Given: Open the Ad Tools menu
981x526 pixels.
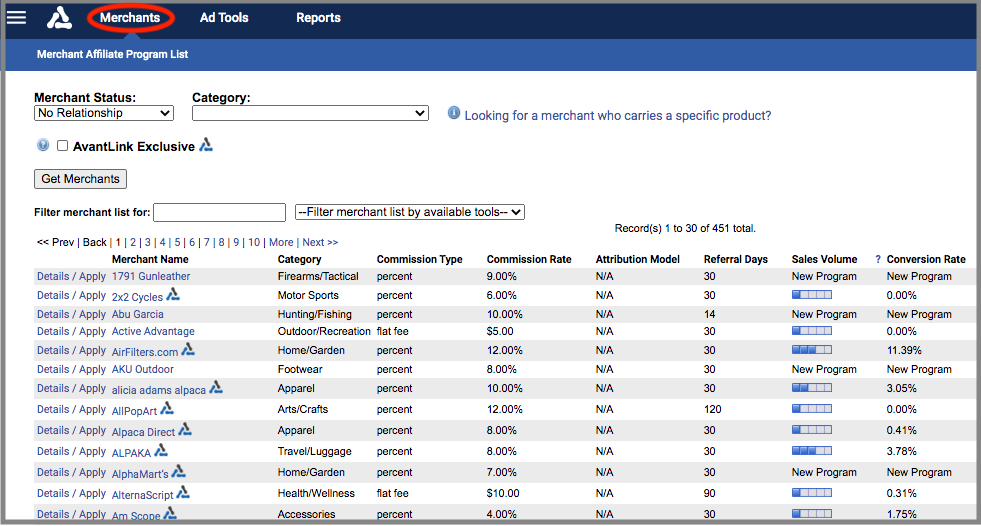Looking at the screenshot, I should [224, 18].
